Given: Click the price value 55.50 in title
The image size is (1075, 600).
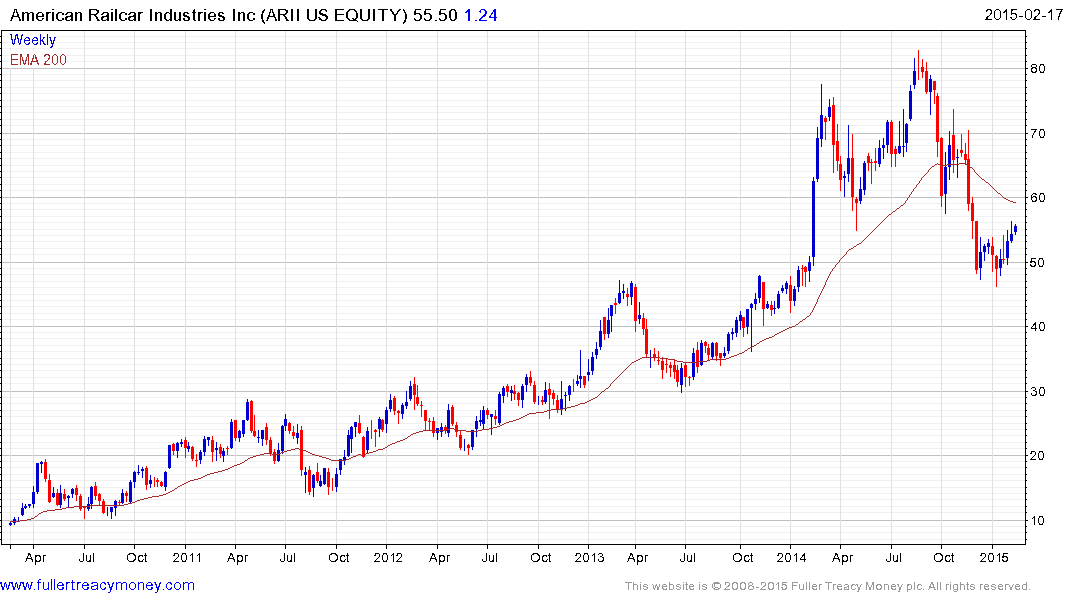Looking at the screenshot, I should (x=435, y=15).
